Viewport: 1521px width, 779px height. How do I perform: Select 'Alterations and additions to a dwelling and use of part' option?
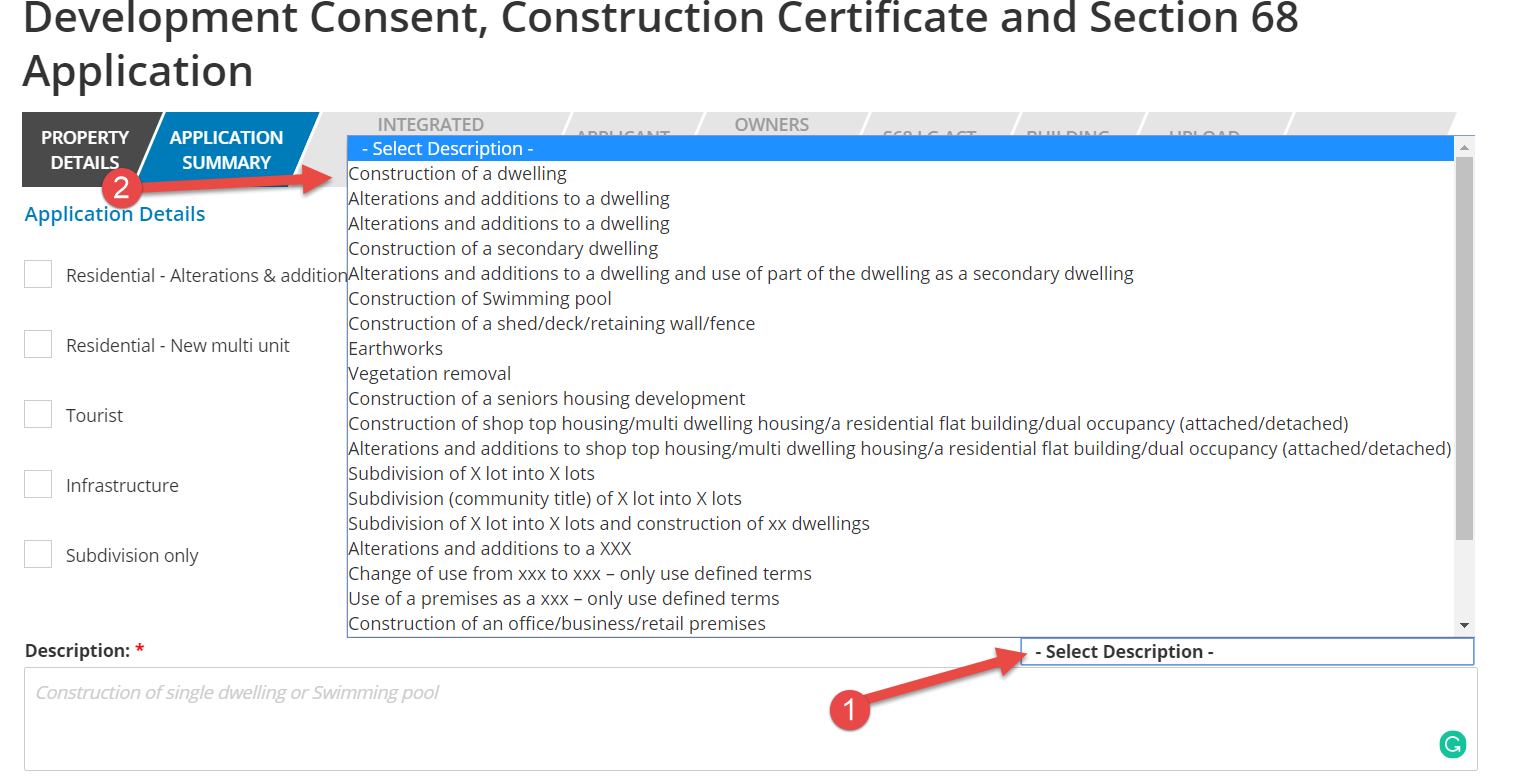pos(901,274)
